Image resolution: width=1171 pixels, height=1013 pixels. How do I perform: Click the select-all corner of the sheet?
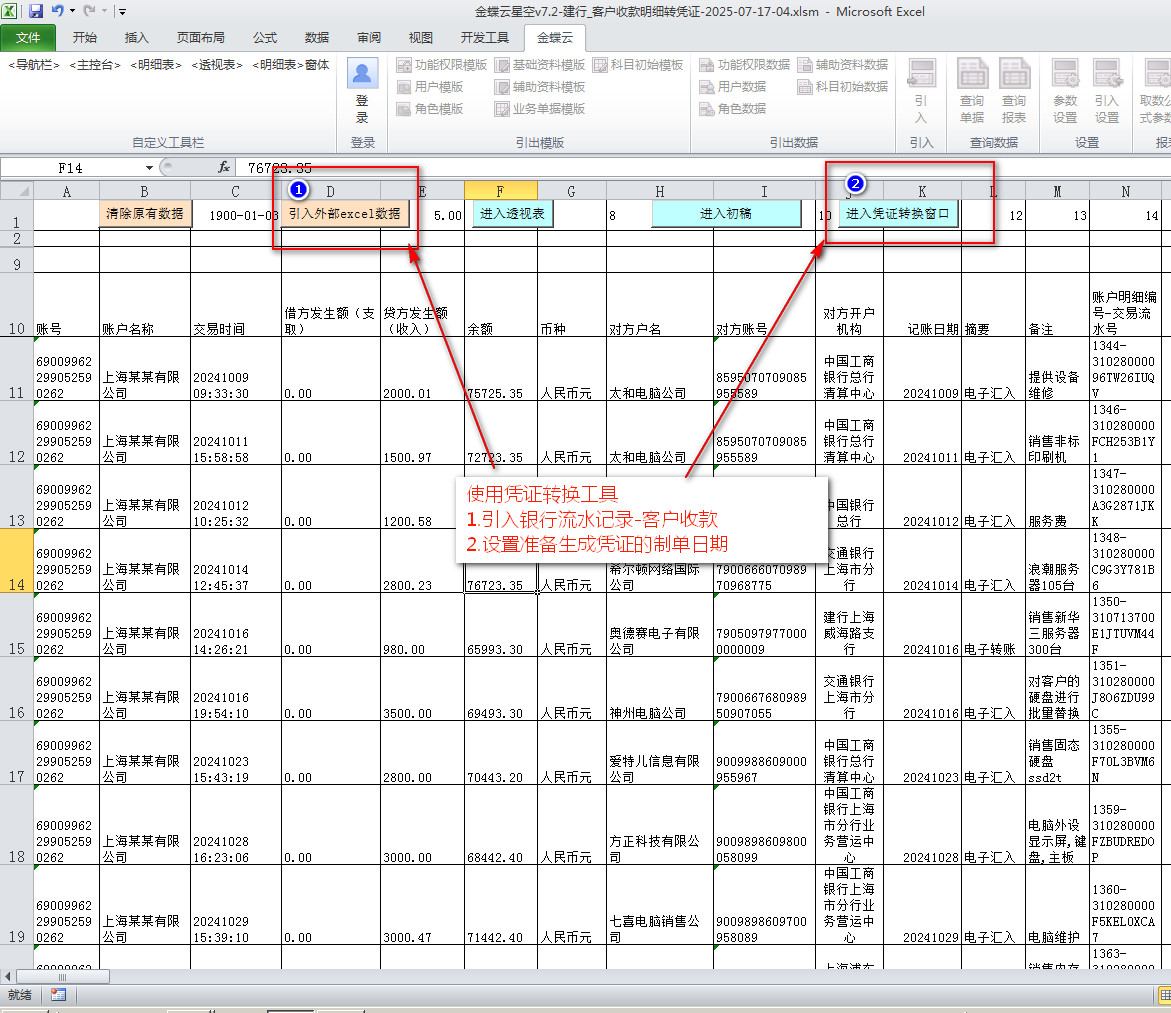tap(17, 190)
